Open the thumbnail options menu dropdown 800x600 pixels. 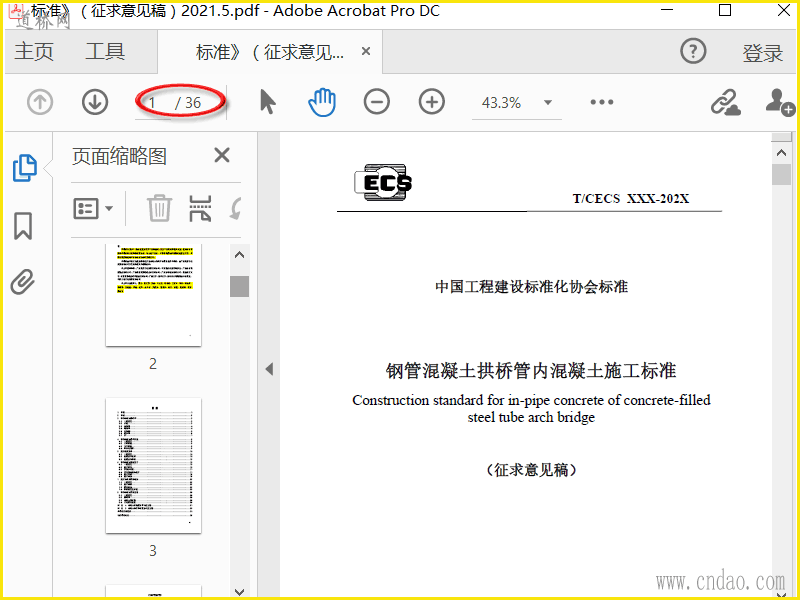click(x=93, y=208)
